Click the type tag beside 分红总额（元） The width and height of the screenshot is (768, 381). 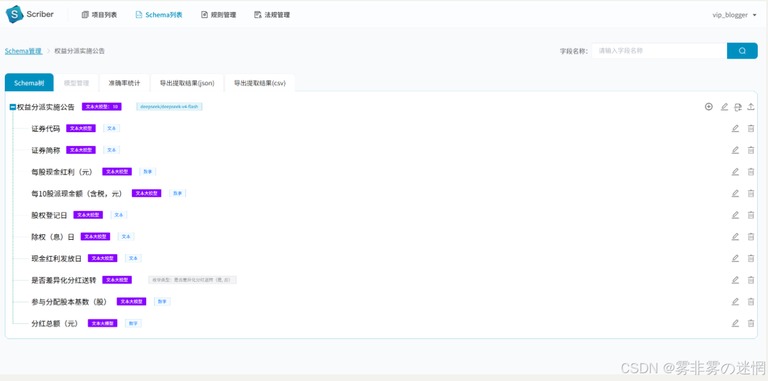point(133,323)
